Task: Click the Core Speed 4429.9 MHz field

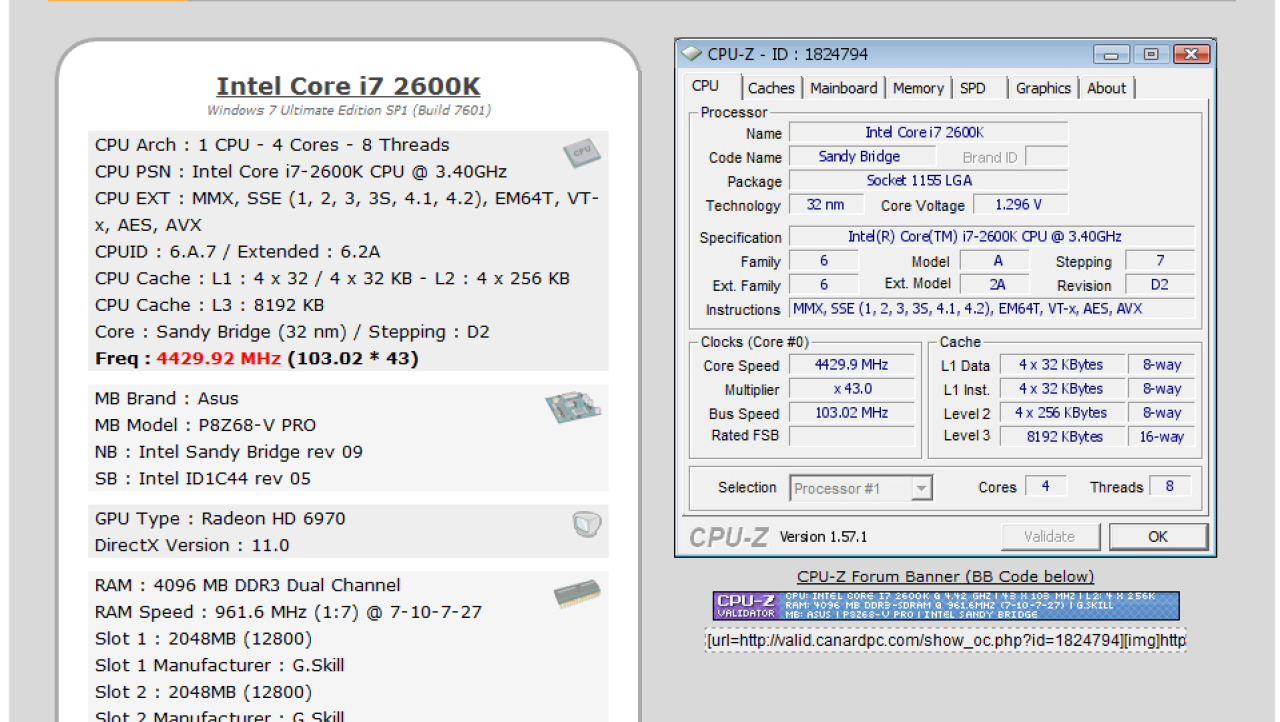Action: click(x=851, y=365)
